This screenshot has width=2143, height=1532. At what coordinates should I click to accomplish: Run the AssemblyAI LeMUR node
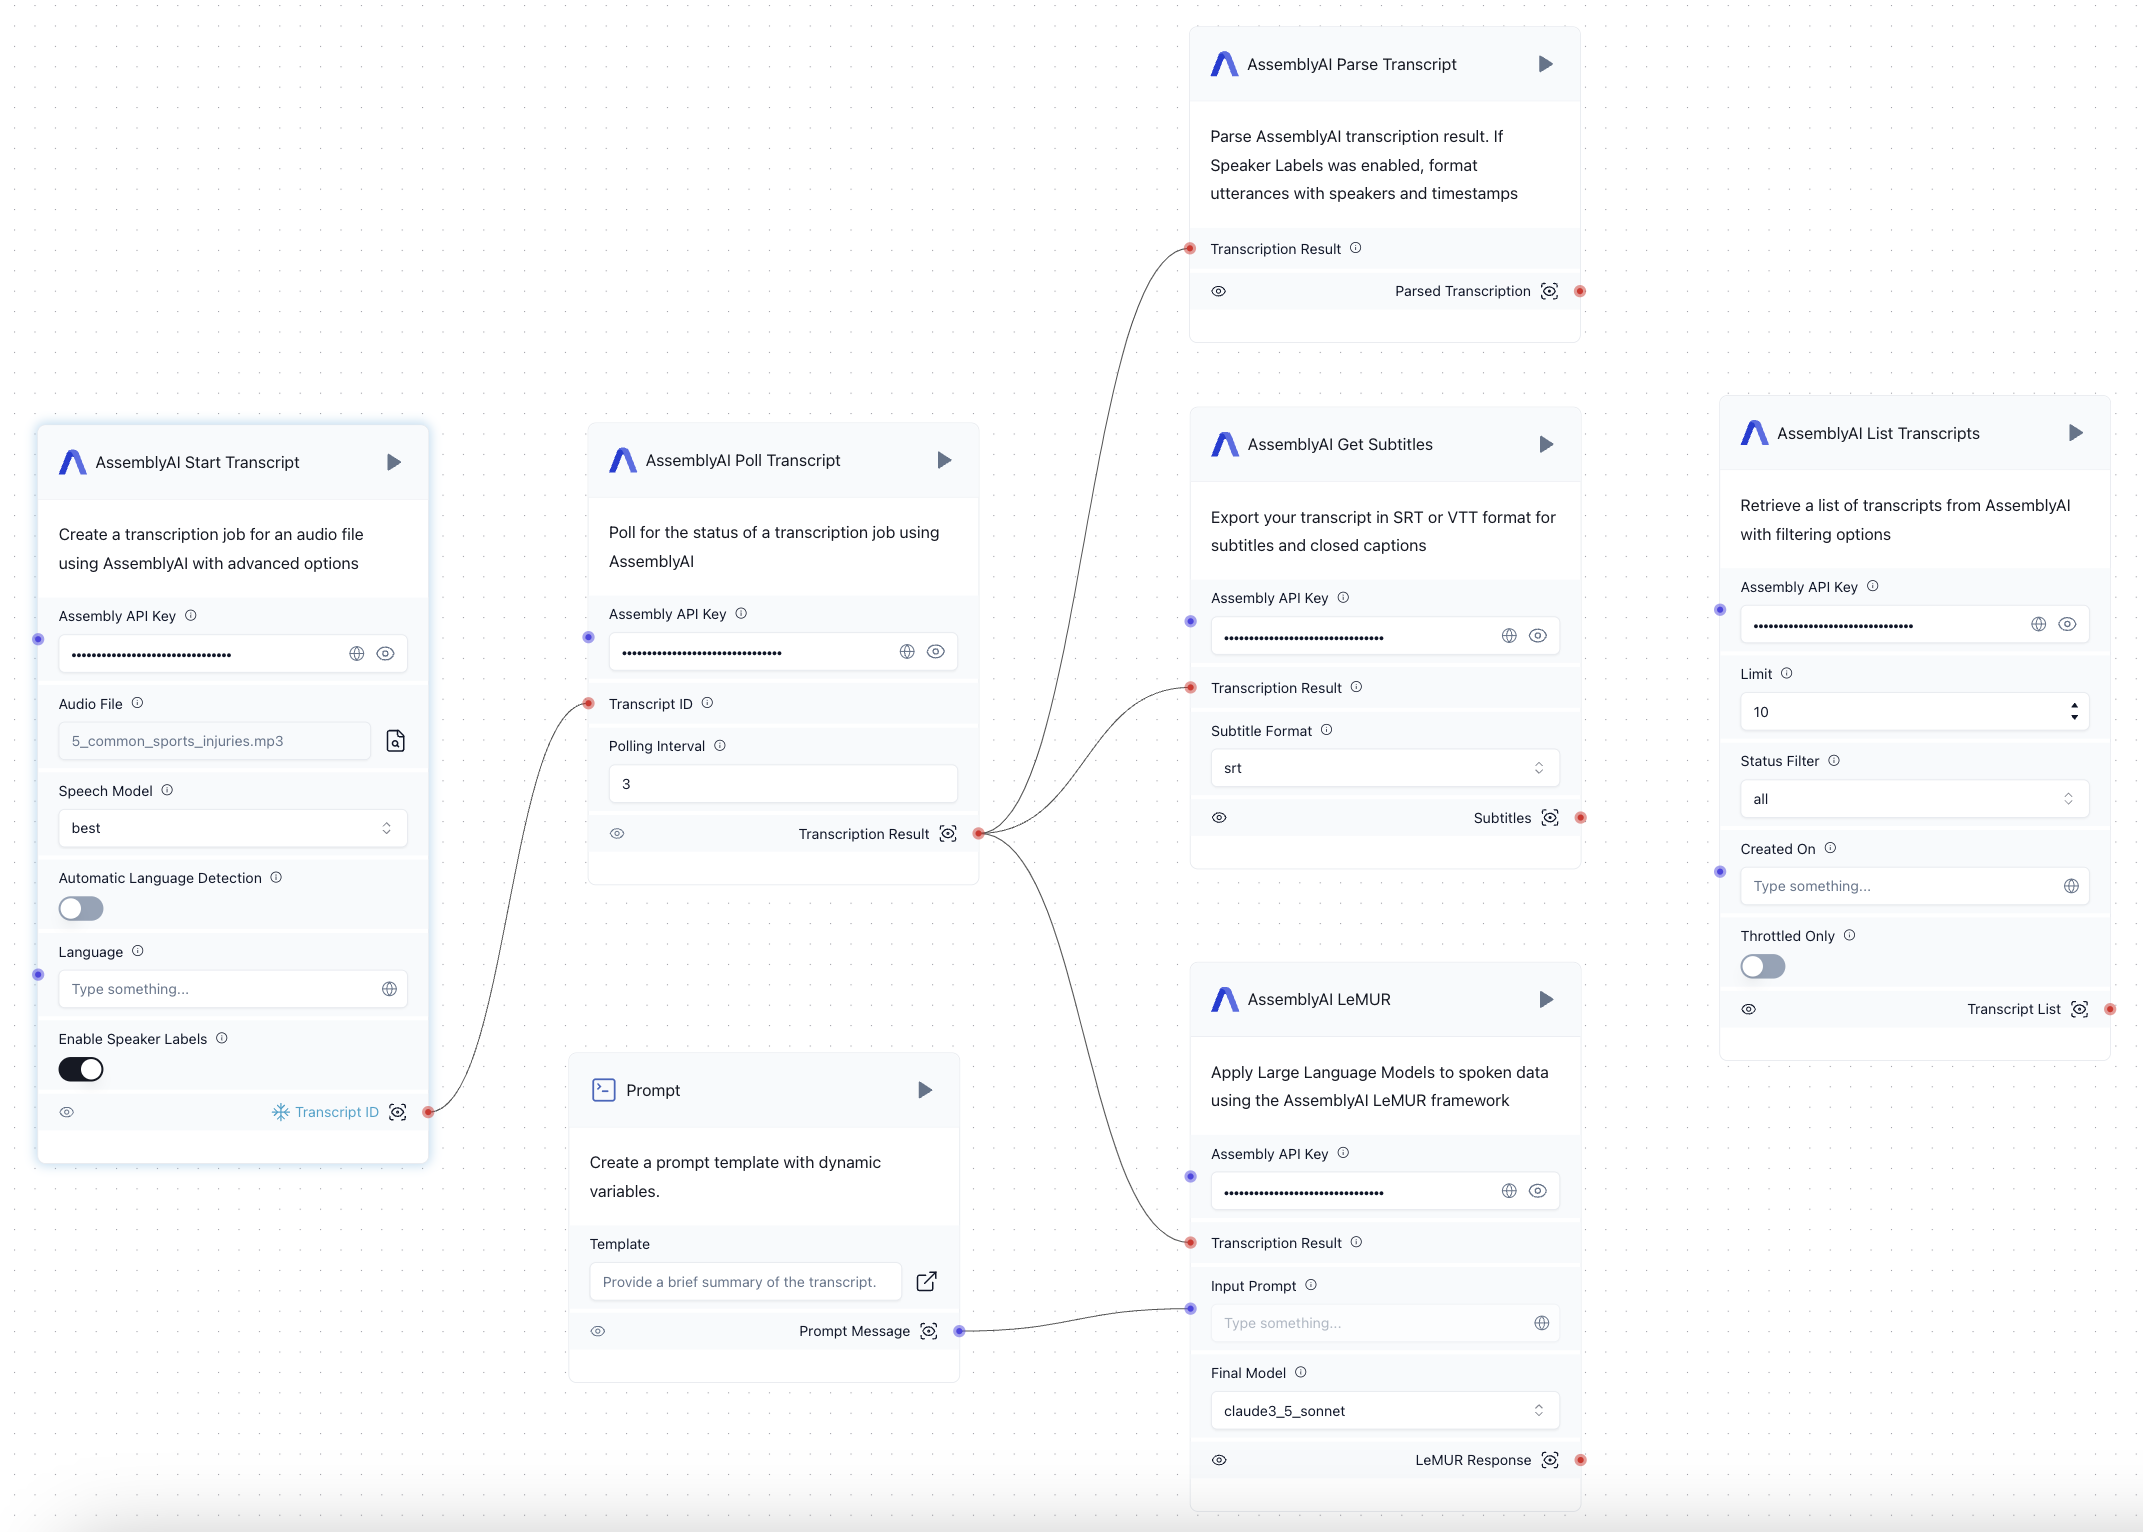[1546, 999]
